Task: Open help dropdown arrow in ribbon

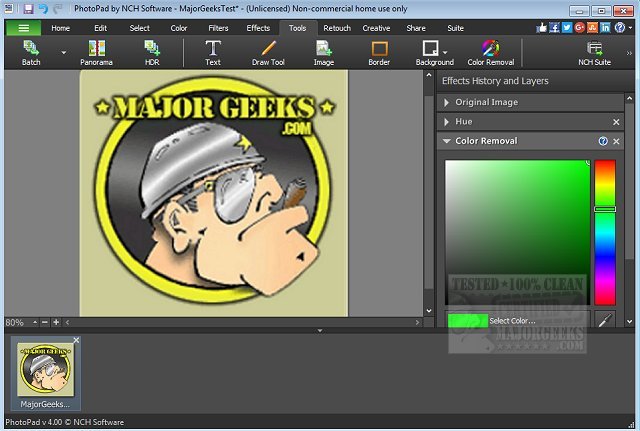Action: point(630,28)
